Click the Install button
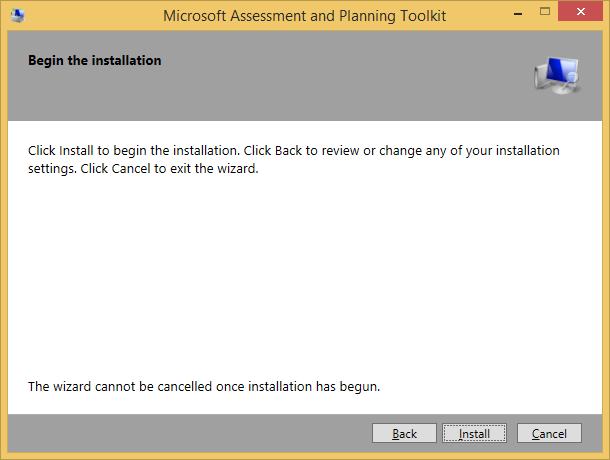The width and height of the screenshot is (610, 460). pos(474,433)
